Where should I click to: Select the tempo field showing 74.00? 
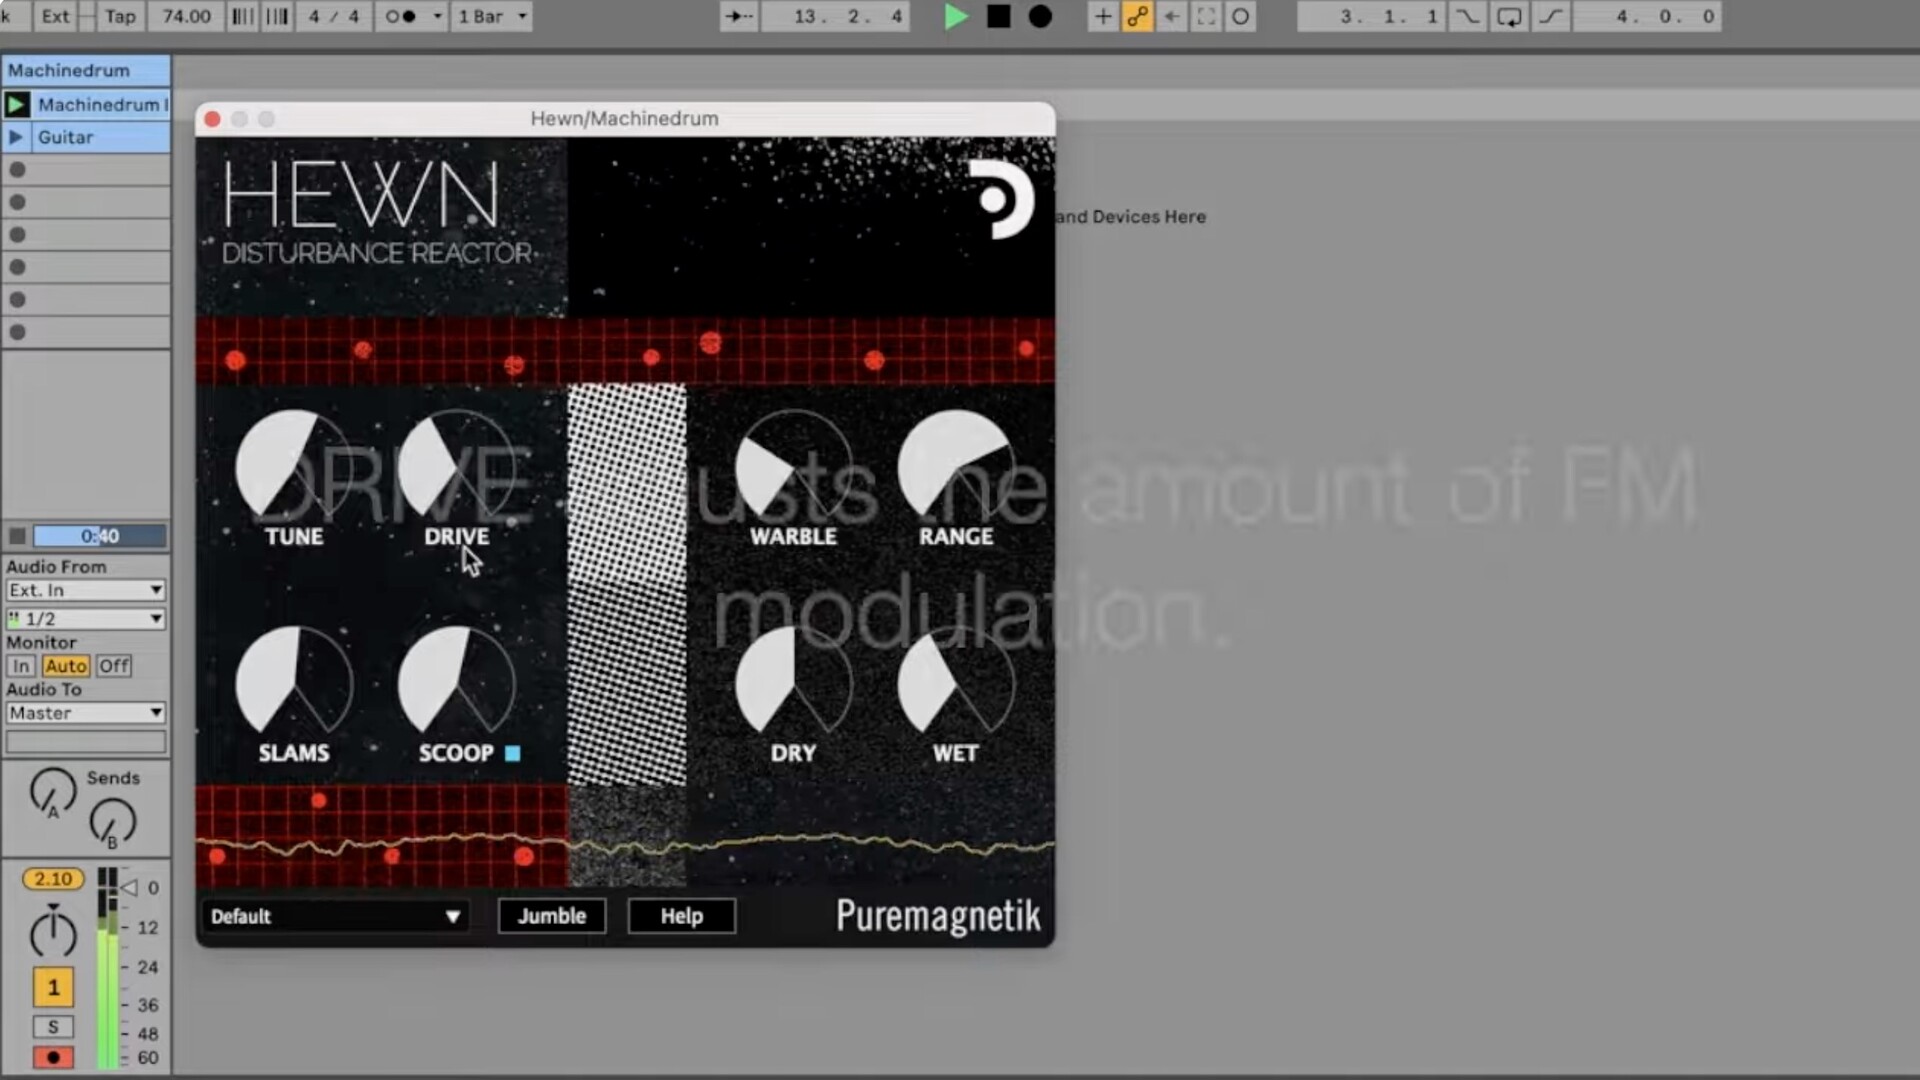[x=186, y=16]
